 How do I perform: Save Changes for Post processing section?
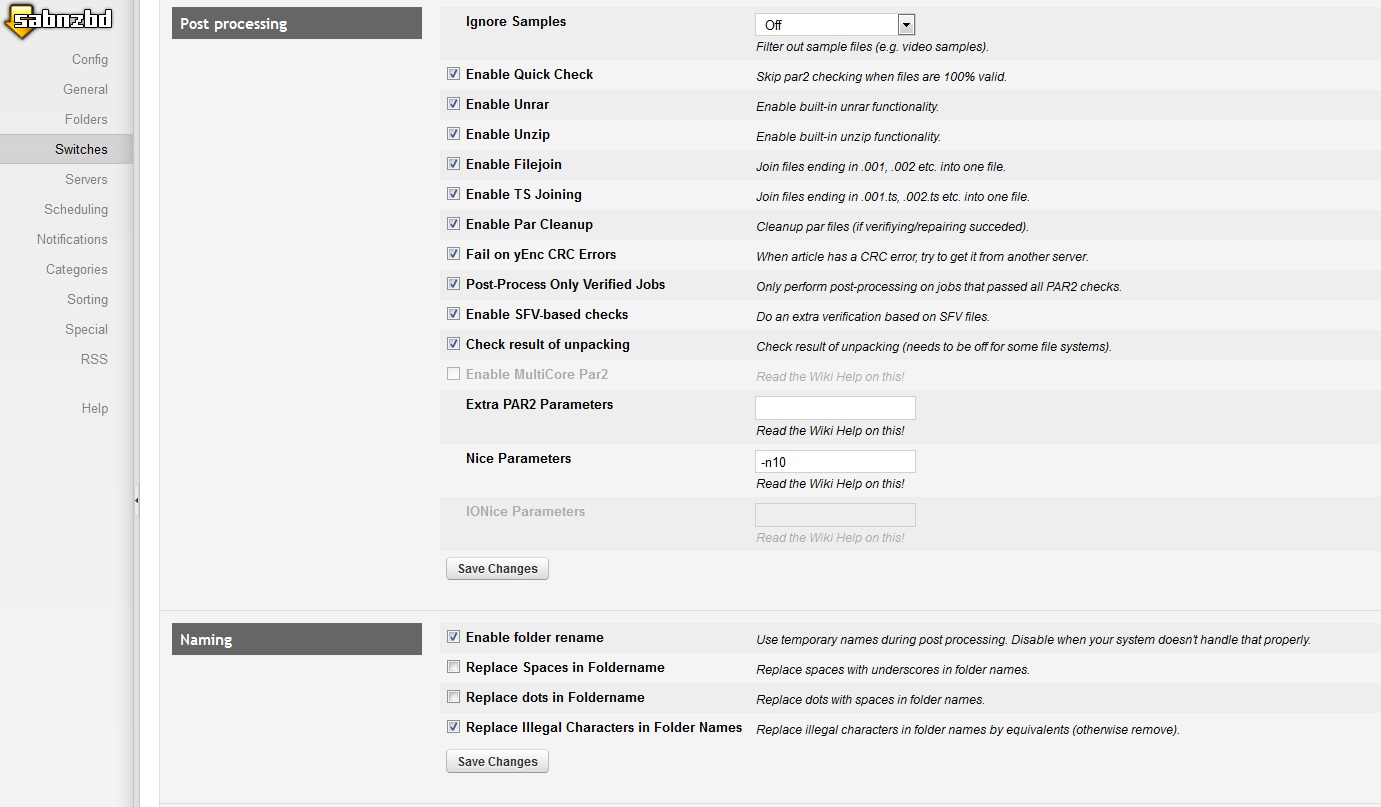[497, 569]
